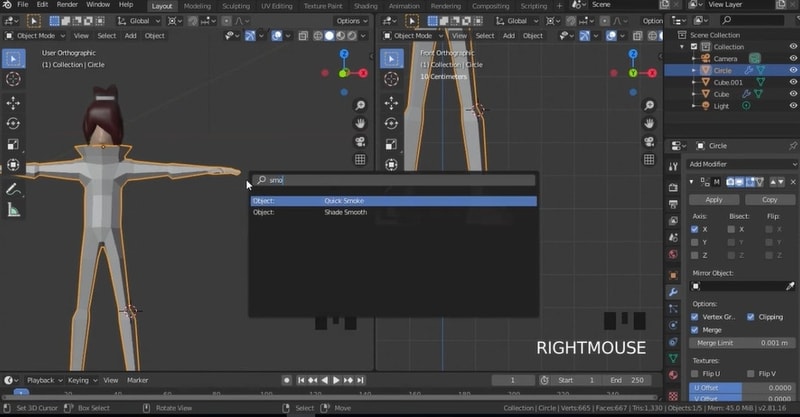Choose the Annotate tool in left toolbar

pos(13,188)
